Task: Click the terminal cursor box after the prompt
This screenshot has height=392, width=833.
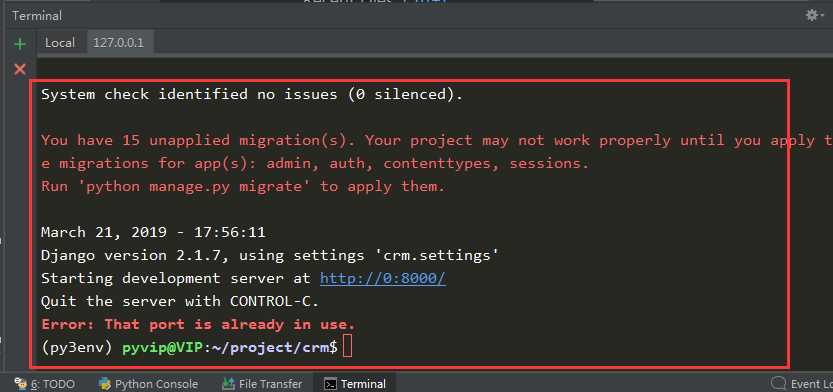Action: click(347, 347)
